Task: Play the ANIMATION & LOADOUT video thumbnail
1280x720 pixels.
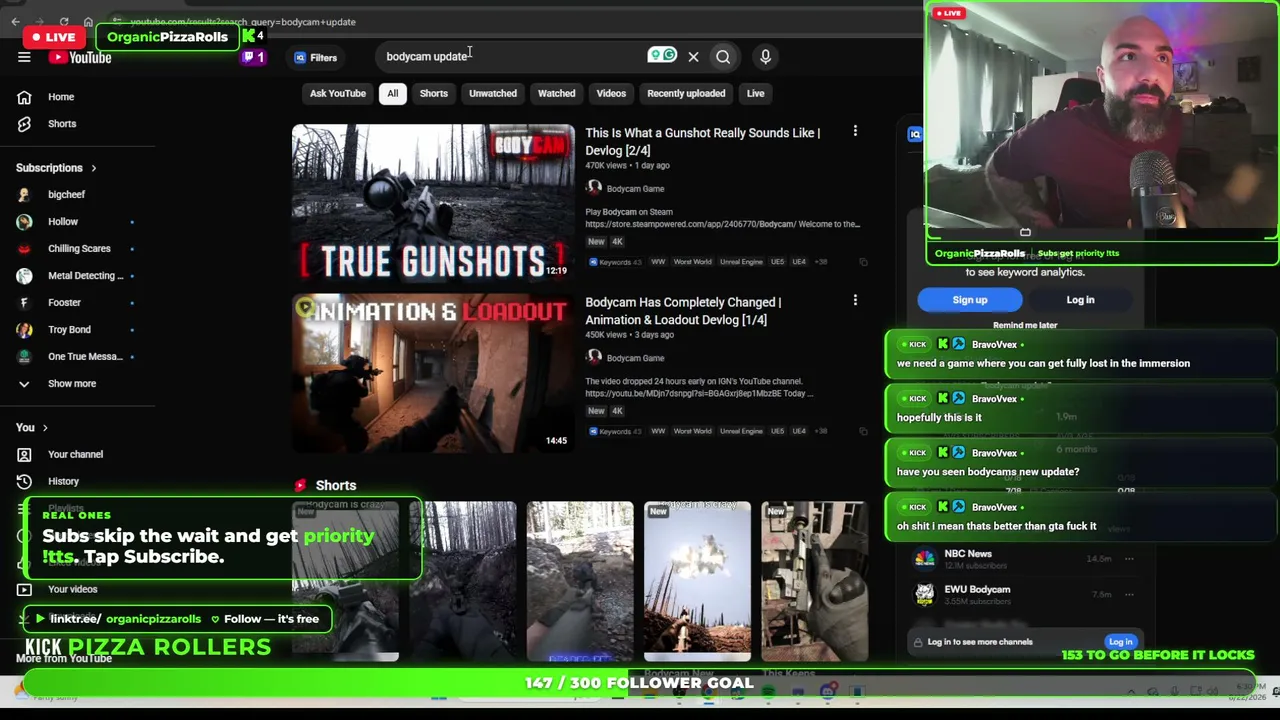Action: [433, 373]
